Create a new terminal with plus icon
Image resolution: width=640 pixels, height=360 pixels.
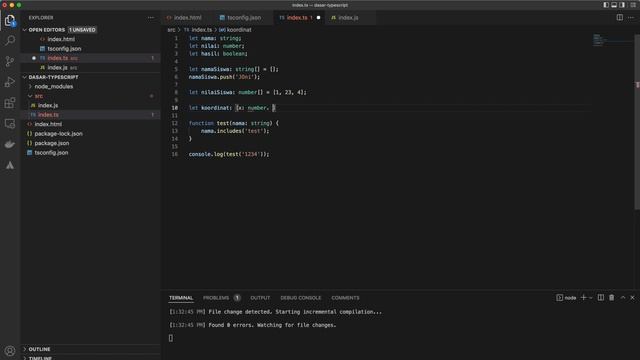pyautogui.click(x=584, y=298)
